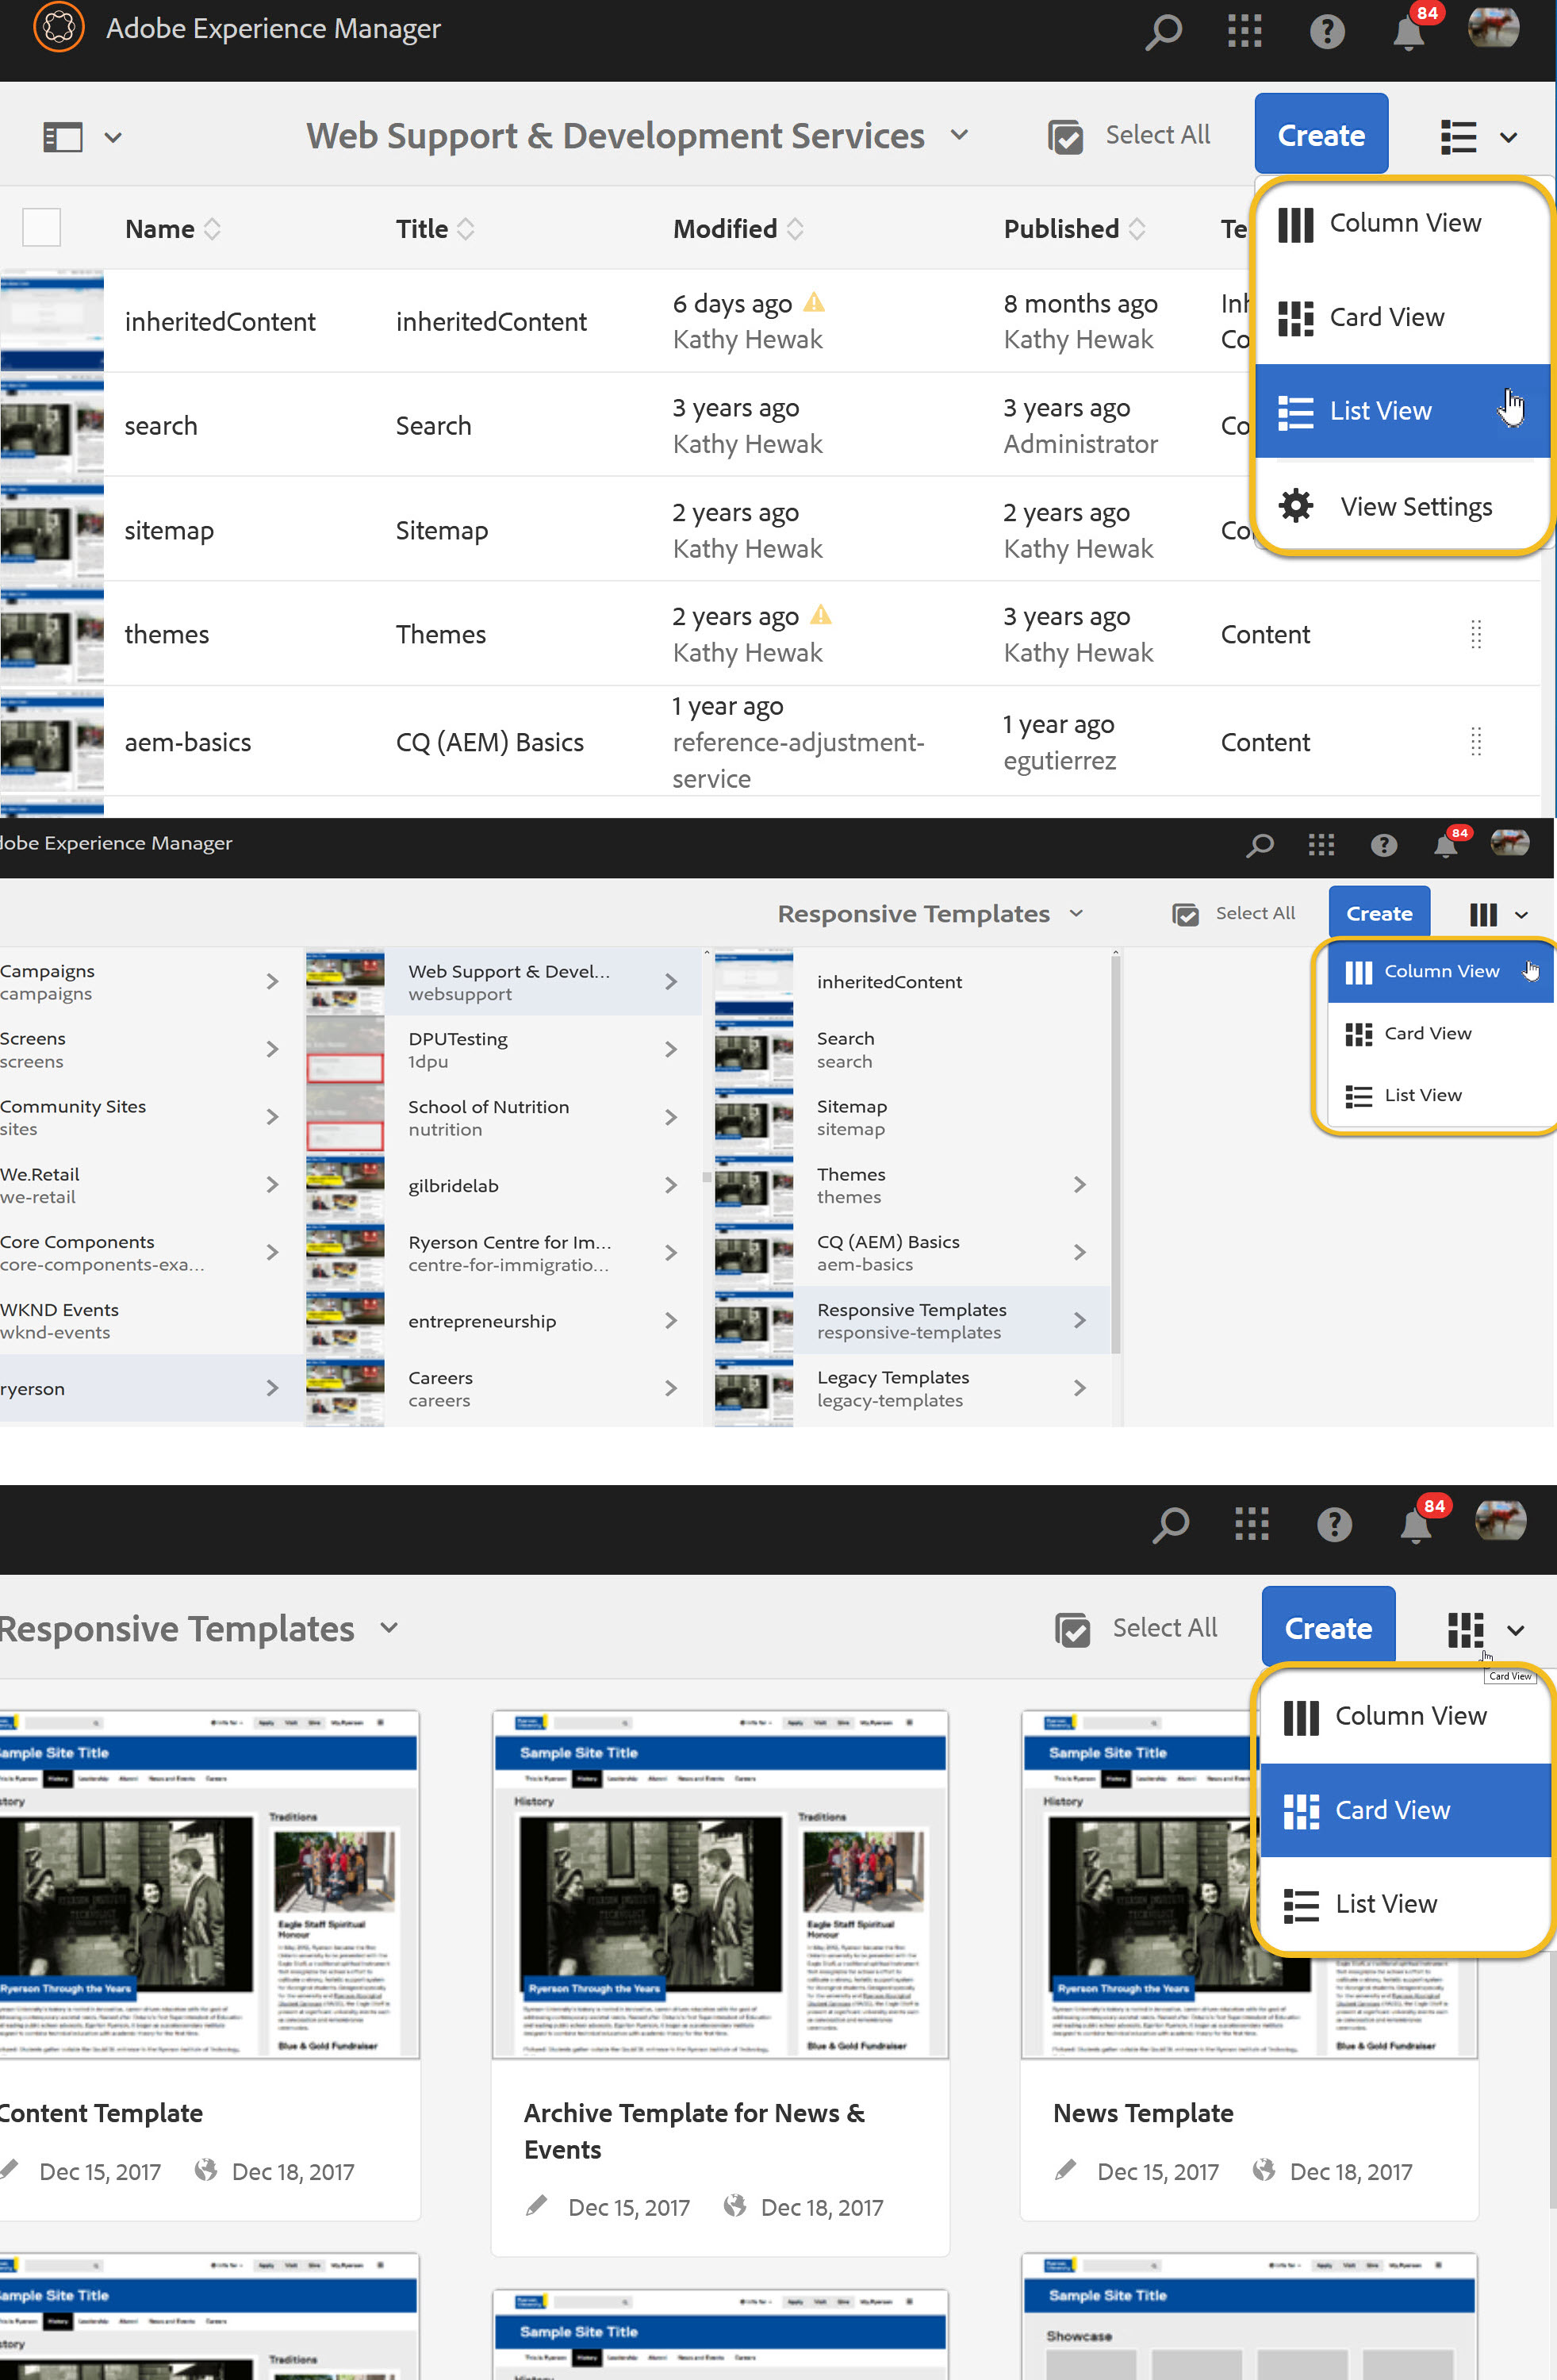Open solutions grid in the column view header

(x=1321, y=845)
